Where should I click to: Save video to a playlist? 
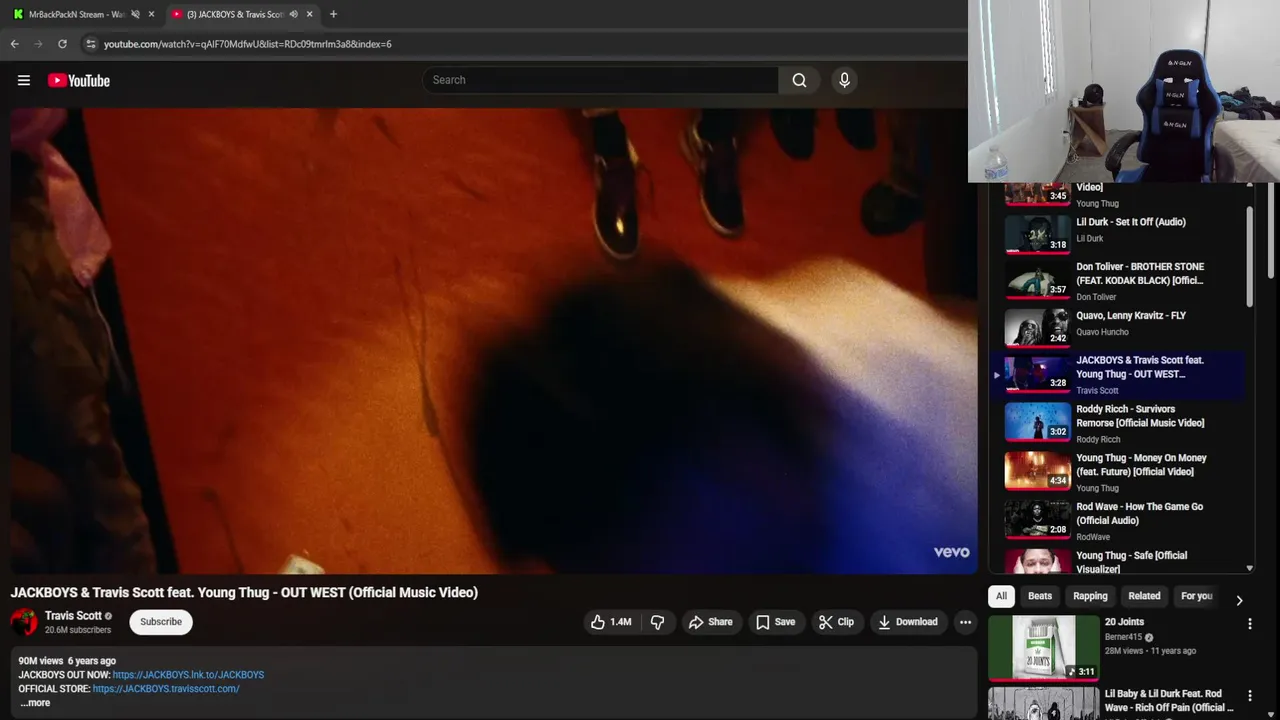coord(775,622)
